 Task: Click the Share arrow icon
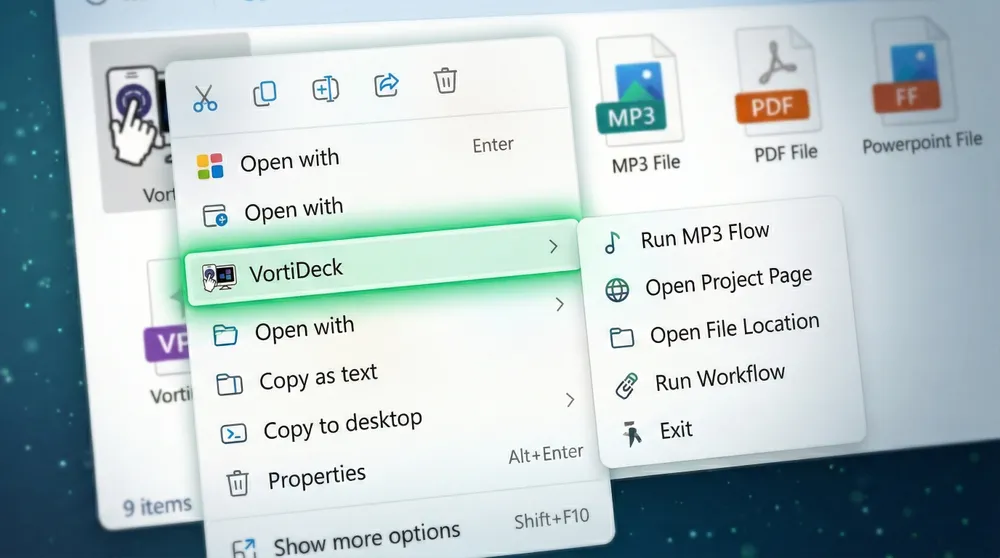tap(386, 85)
